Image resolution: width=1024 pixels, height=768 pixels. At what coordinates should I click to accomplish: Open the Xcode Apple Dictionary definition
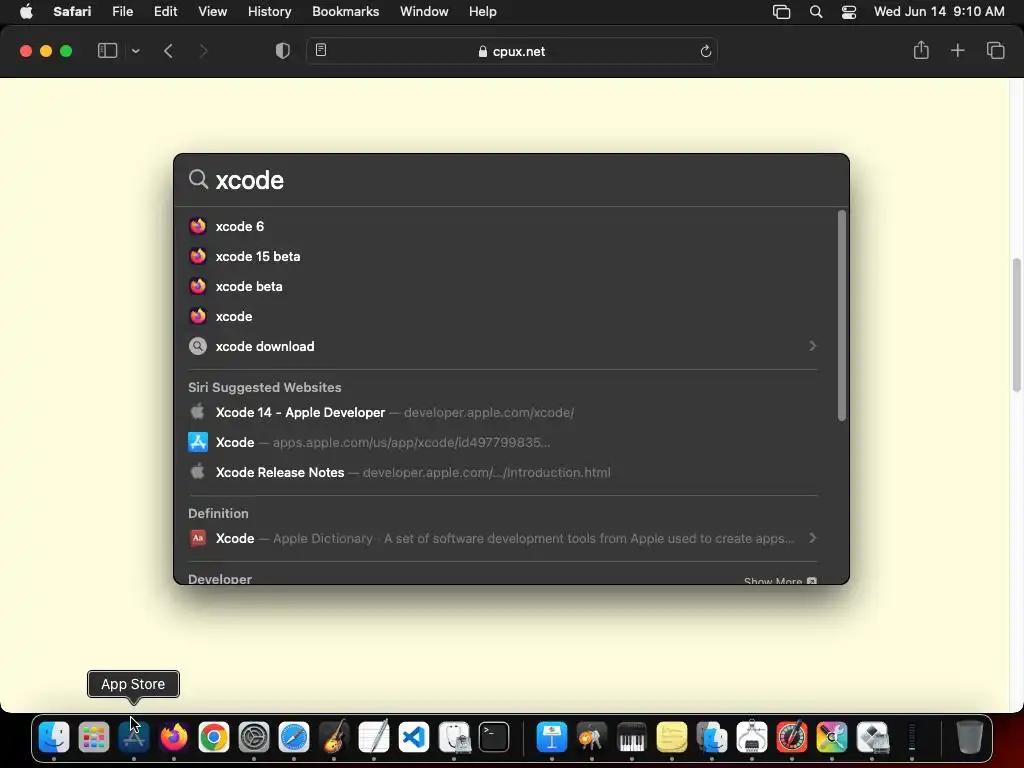pos(503,538)
